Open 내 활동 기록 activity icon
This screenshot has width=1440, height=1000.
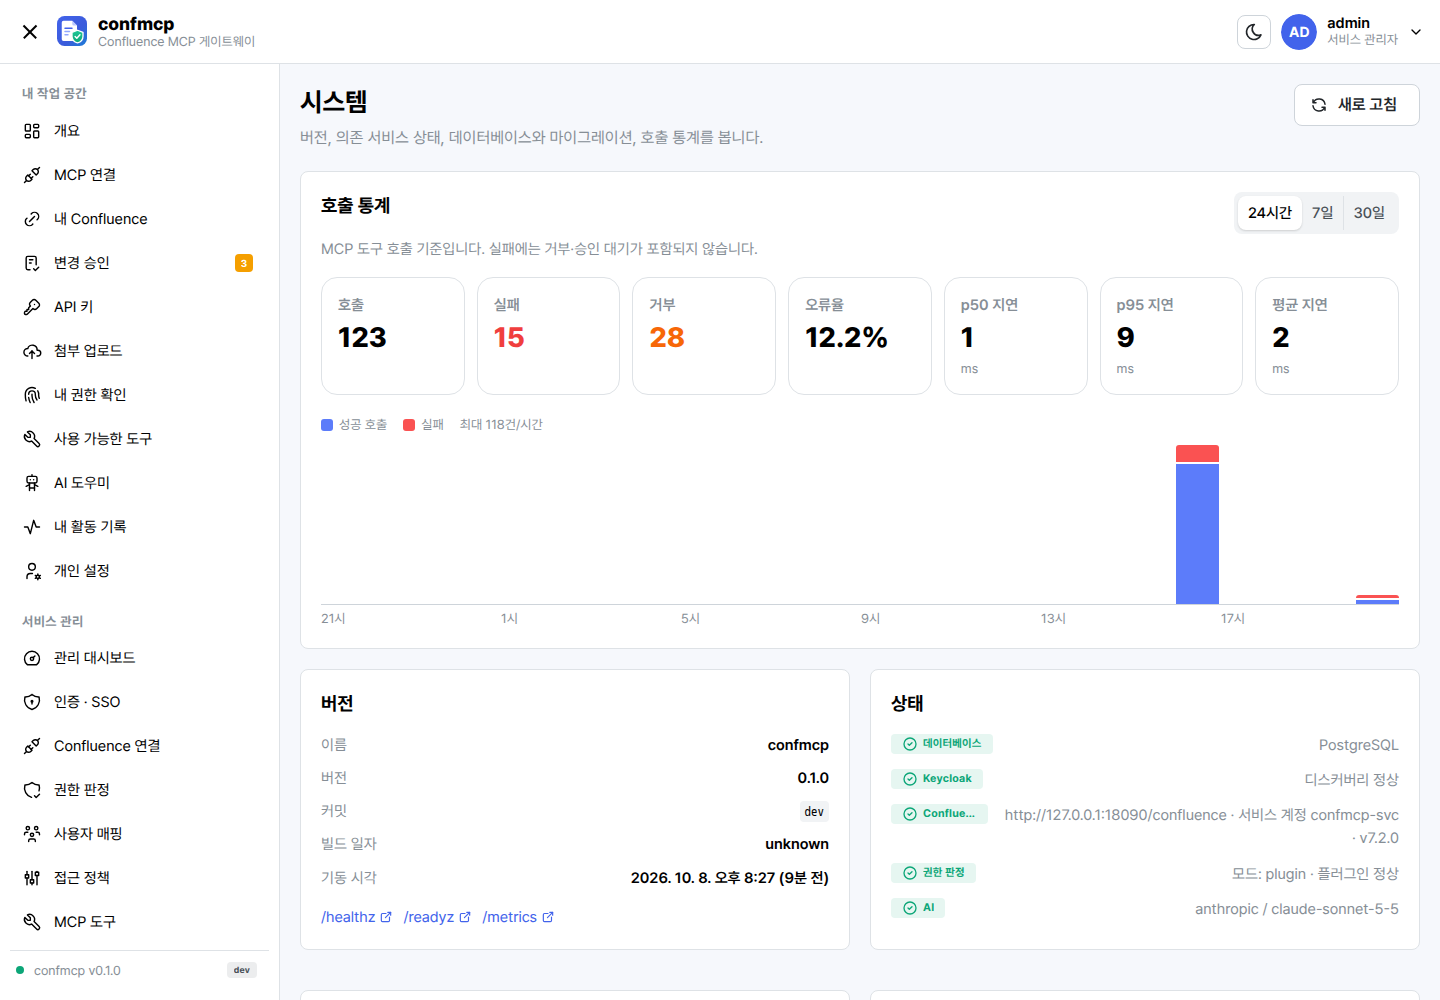pyautogui.click(x=32, y=527)
